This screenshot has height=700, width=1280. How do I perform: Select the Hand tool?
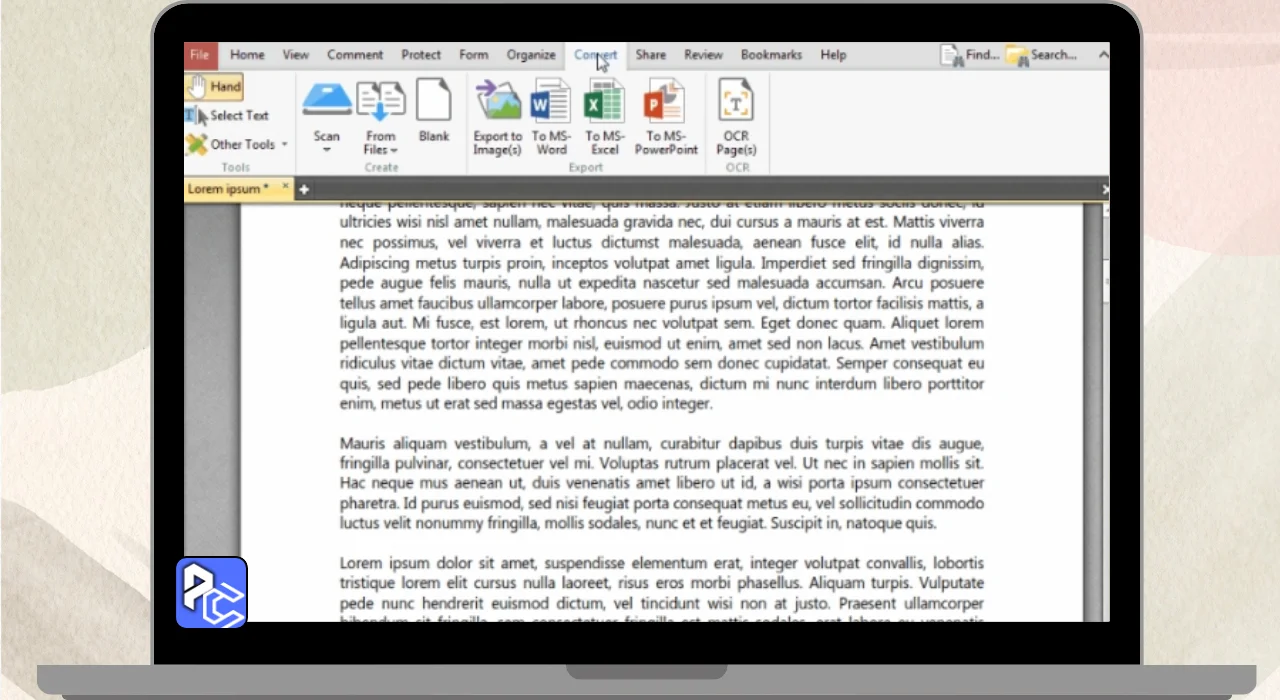(214, 87)
